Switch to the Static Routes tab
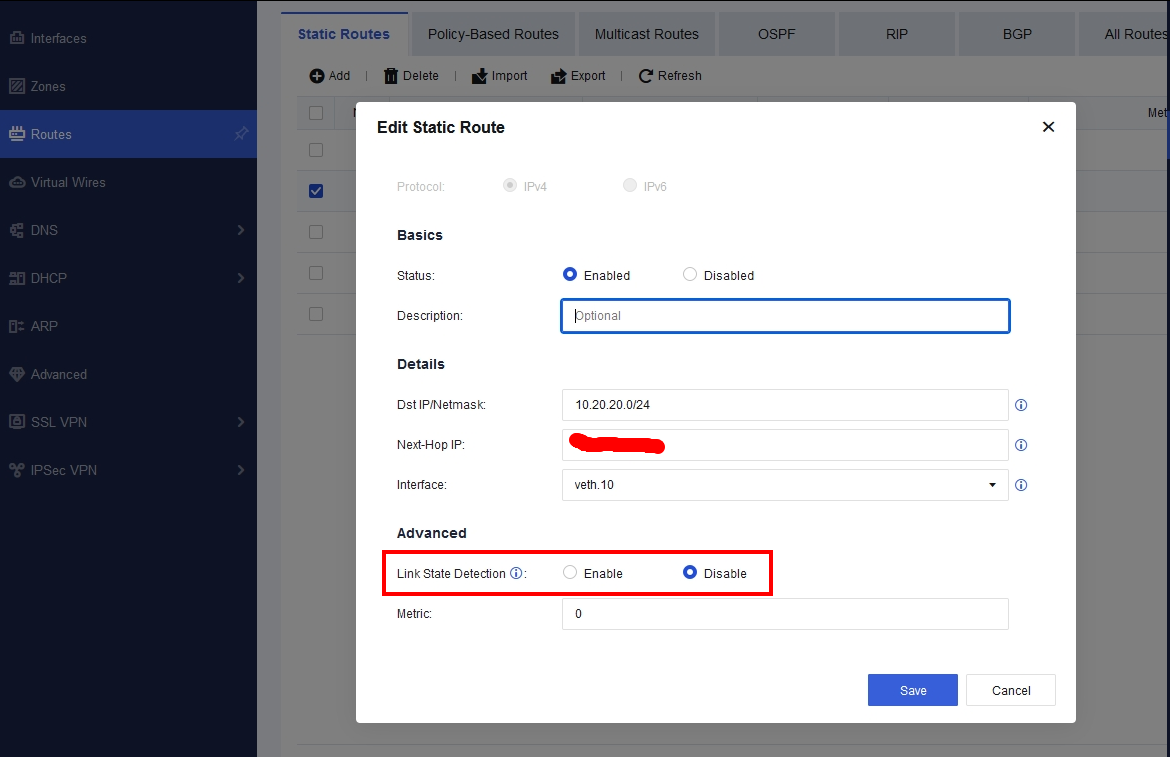This screenshot has height=757, width=1170. (344, 34)
